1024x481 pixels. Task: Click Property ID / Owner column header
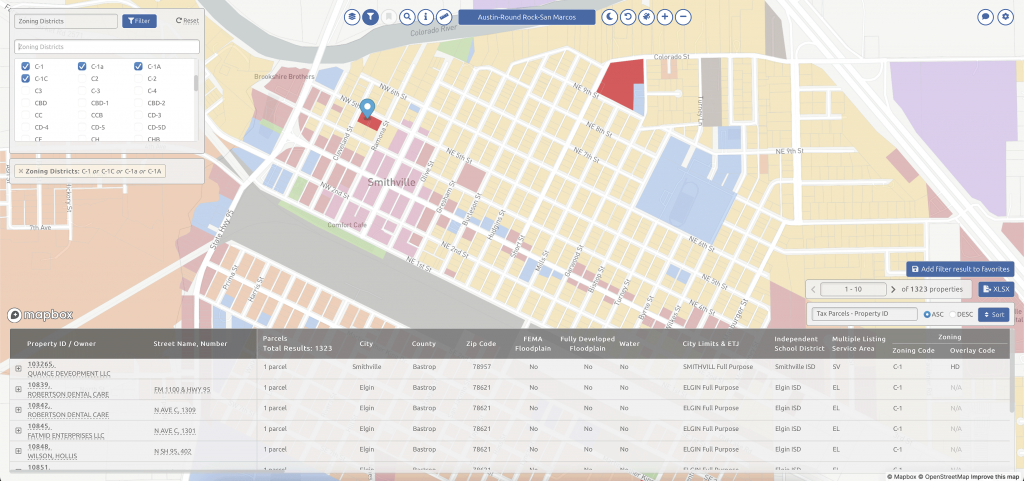click(x=61, y=344)
